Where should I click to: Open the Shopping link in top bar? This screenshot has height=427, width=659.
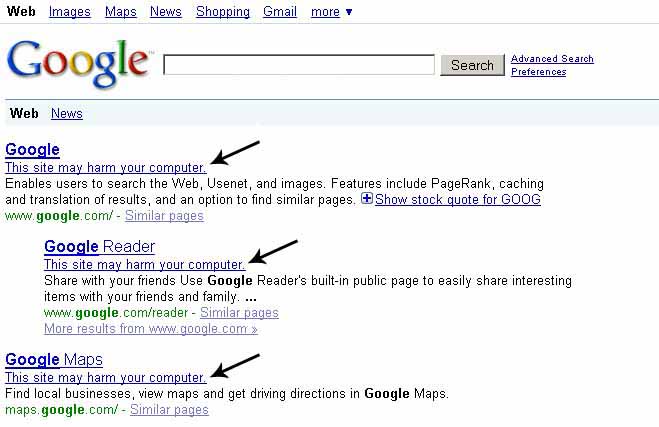[x=222, y=12]
